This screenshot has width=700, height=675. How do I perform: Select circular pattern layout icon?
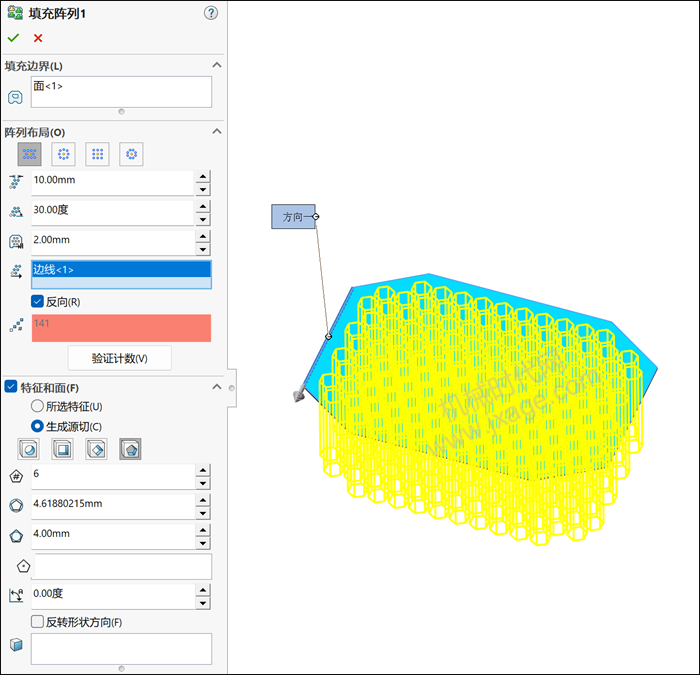(63, 154)
